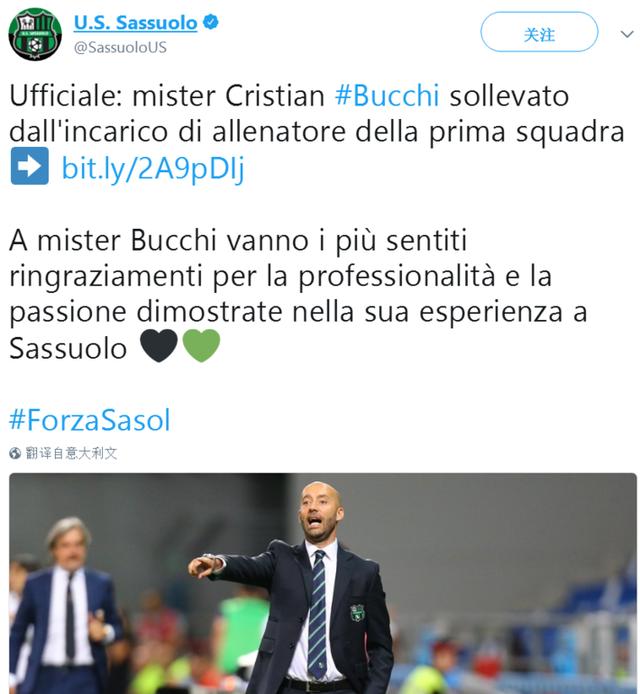
Task: Open the #Bucchi hashtag
Action: [x=387, y=95]
